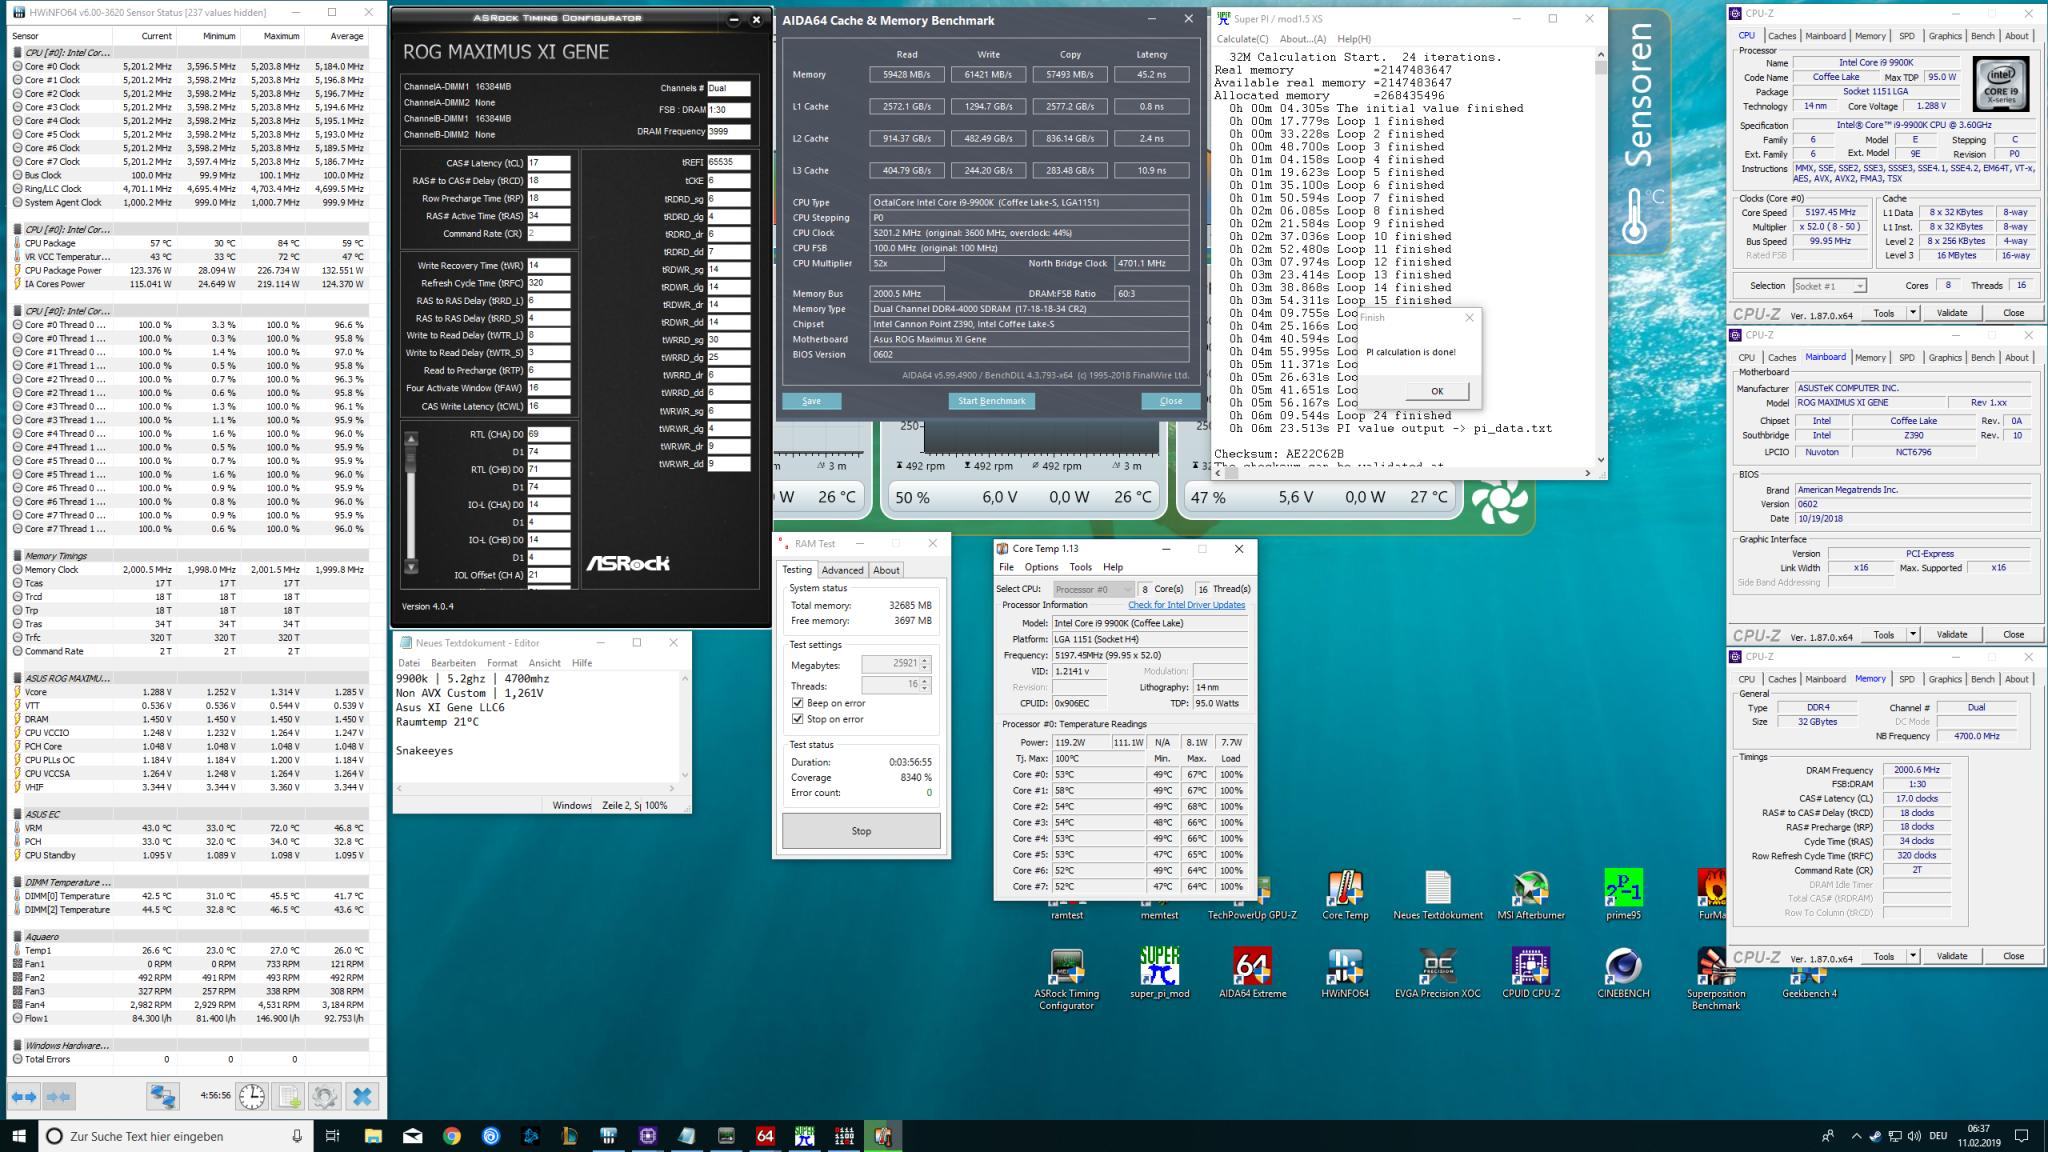Click Validate in top CPU-Z window
Screen dimensions: 2048x1152
click(1951, 313)
